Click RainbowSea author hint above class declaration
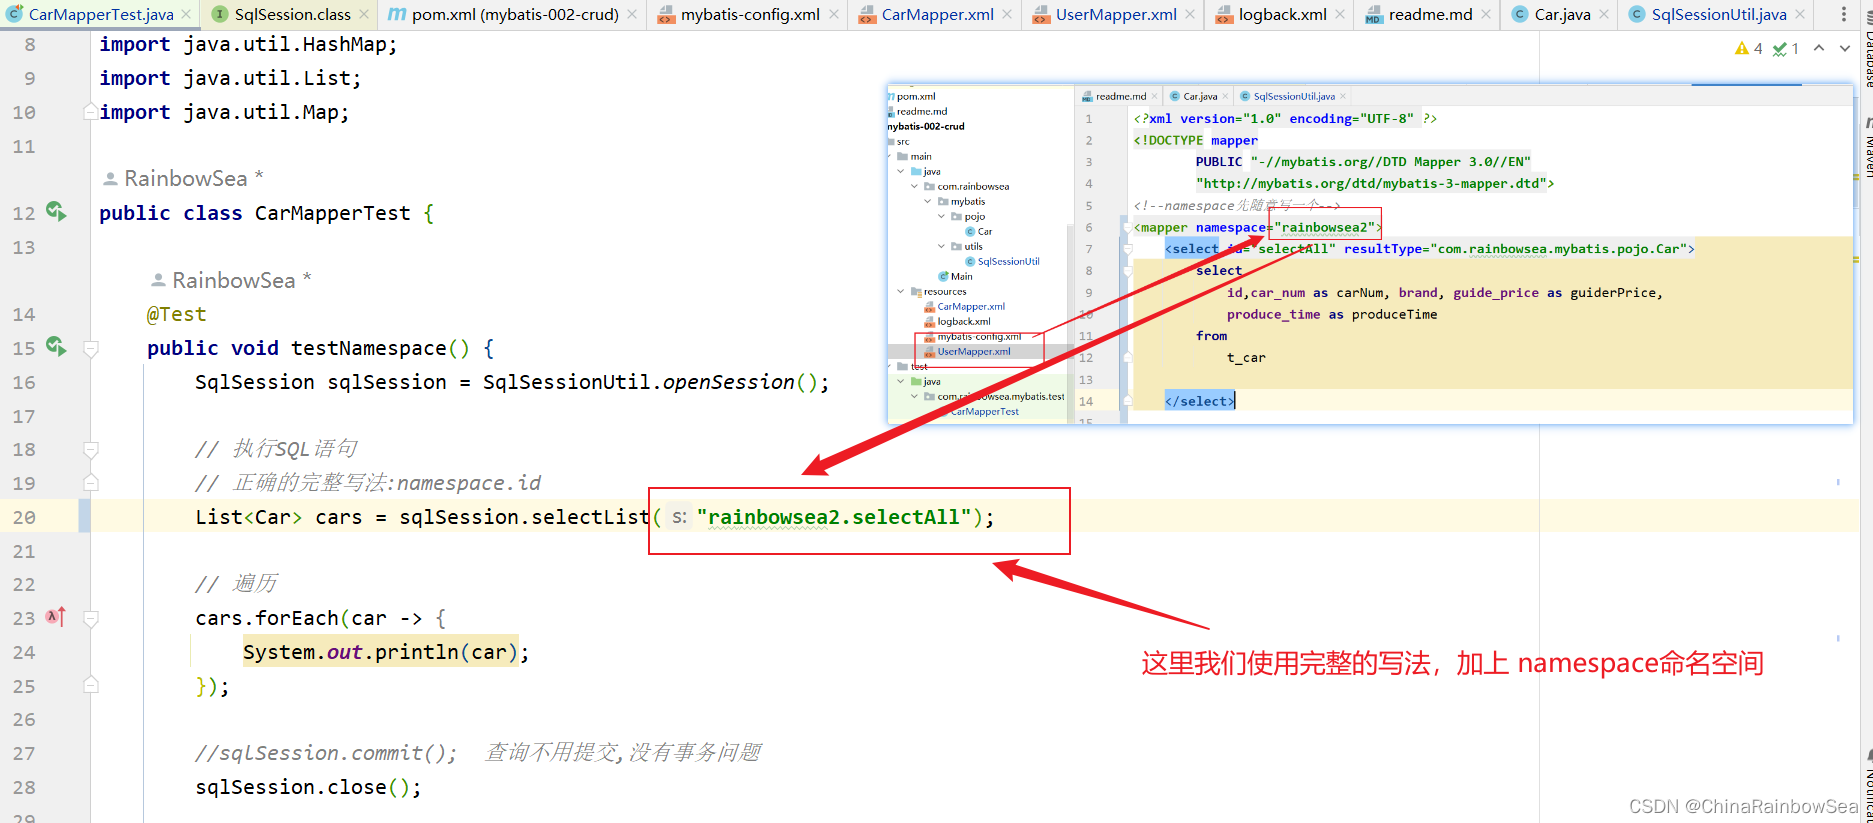 pyautogui.click(x=184, y=178)
